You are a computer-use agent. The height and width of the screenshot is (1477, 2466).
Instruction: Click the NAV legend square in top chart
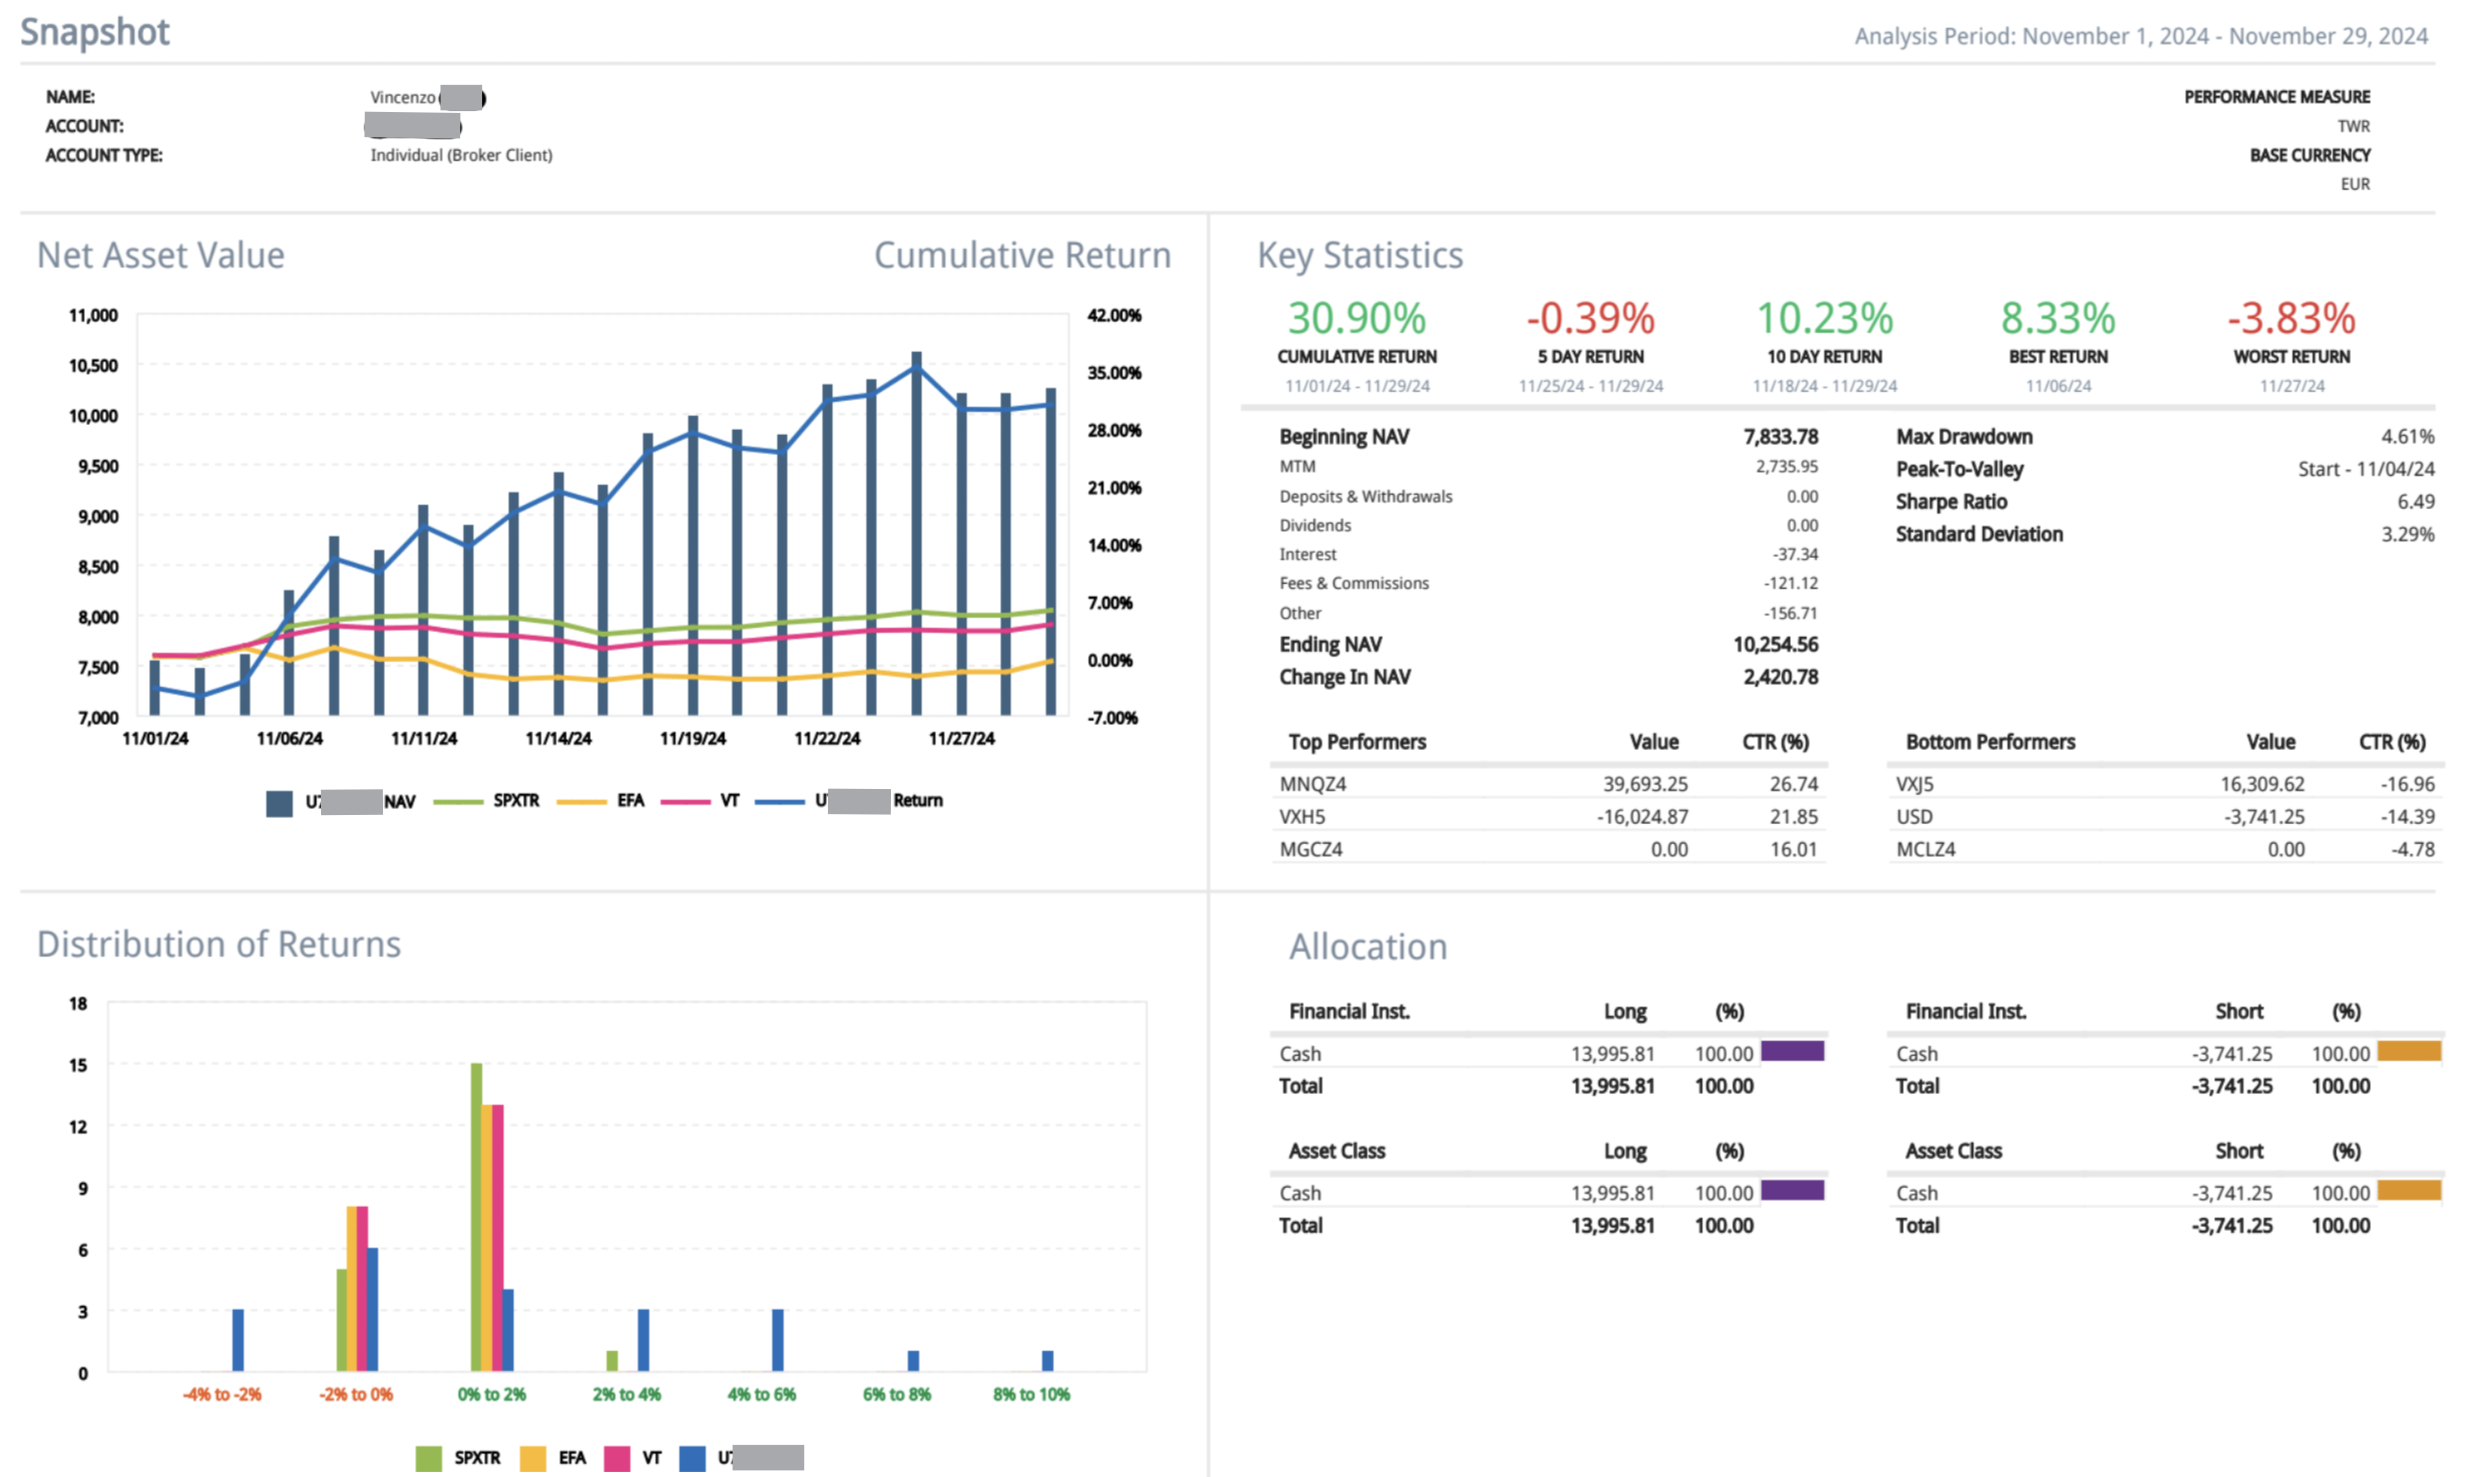(279, 803)
